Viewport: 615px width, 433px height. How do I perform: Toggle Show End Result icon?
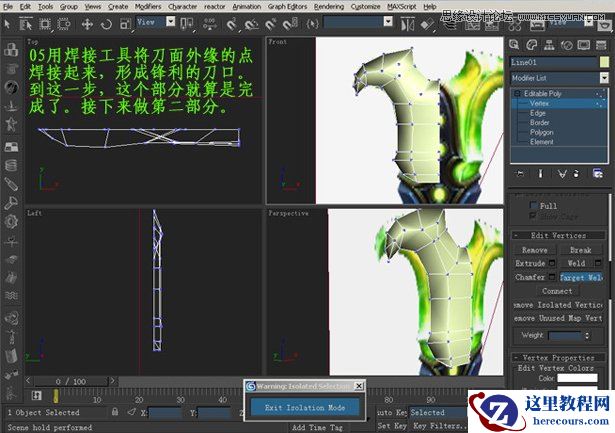click(x=540, y=173)
